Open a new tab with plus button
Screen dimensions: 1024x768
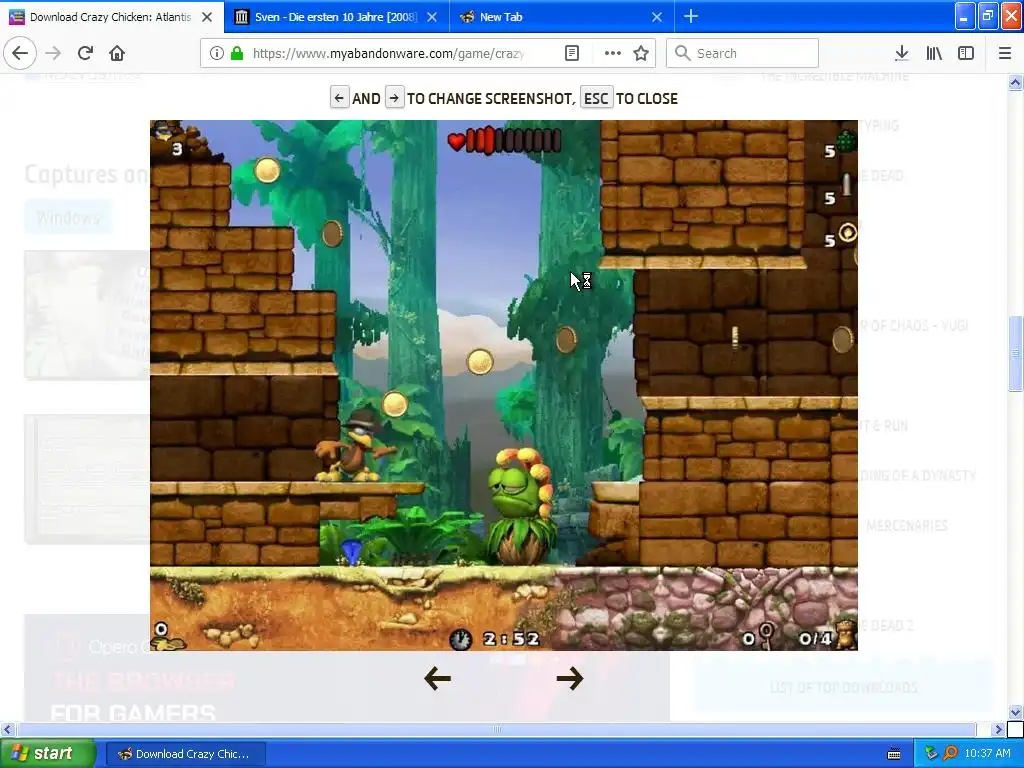691,17
